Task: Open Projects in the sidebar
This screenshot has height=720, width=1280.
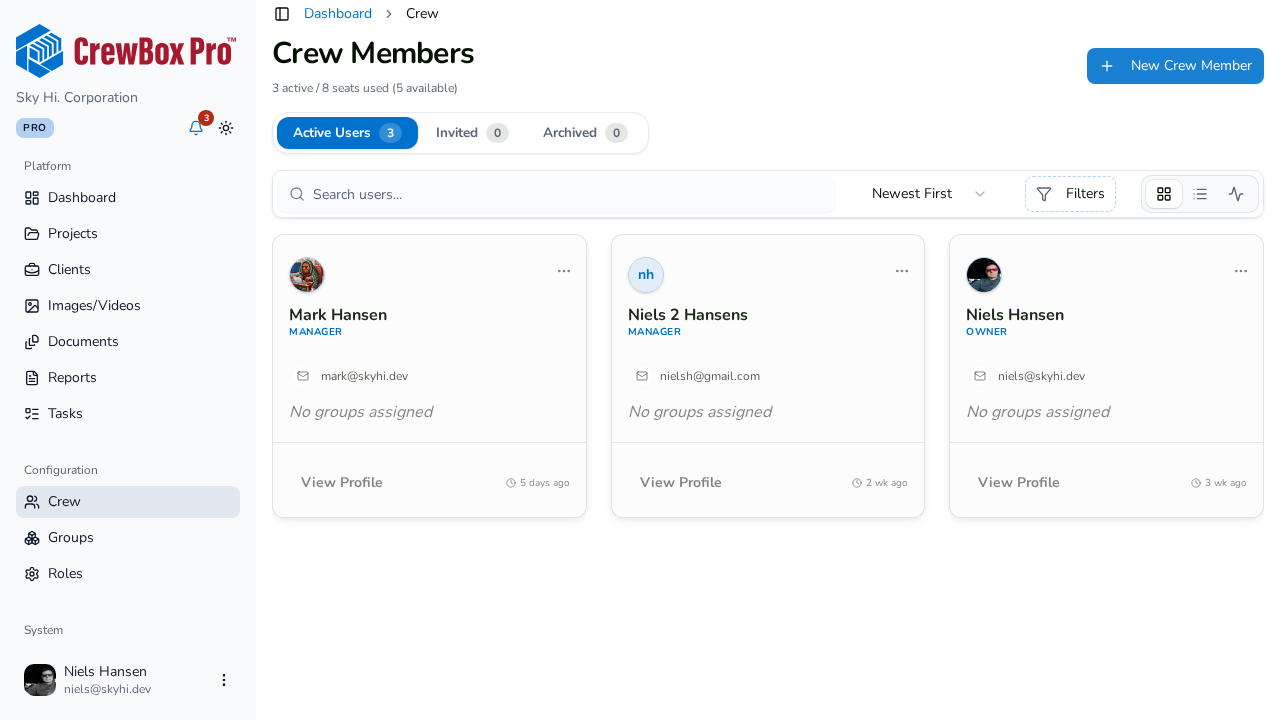Action: coord(128,234)
